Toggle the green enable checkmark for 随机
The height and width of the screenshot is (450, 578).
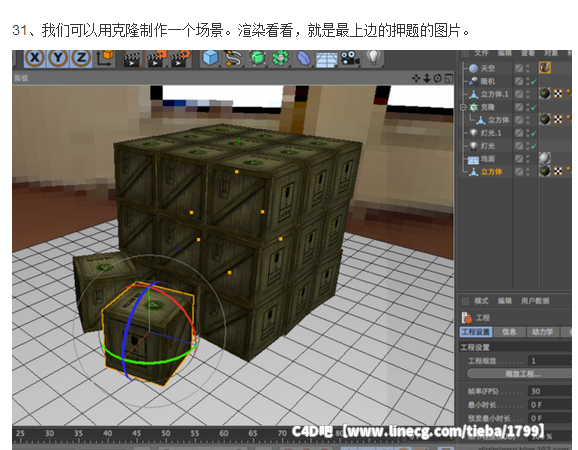534,81
